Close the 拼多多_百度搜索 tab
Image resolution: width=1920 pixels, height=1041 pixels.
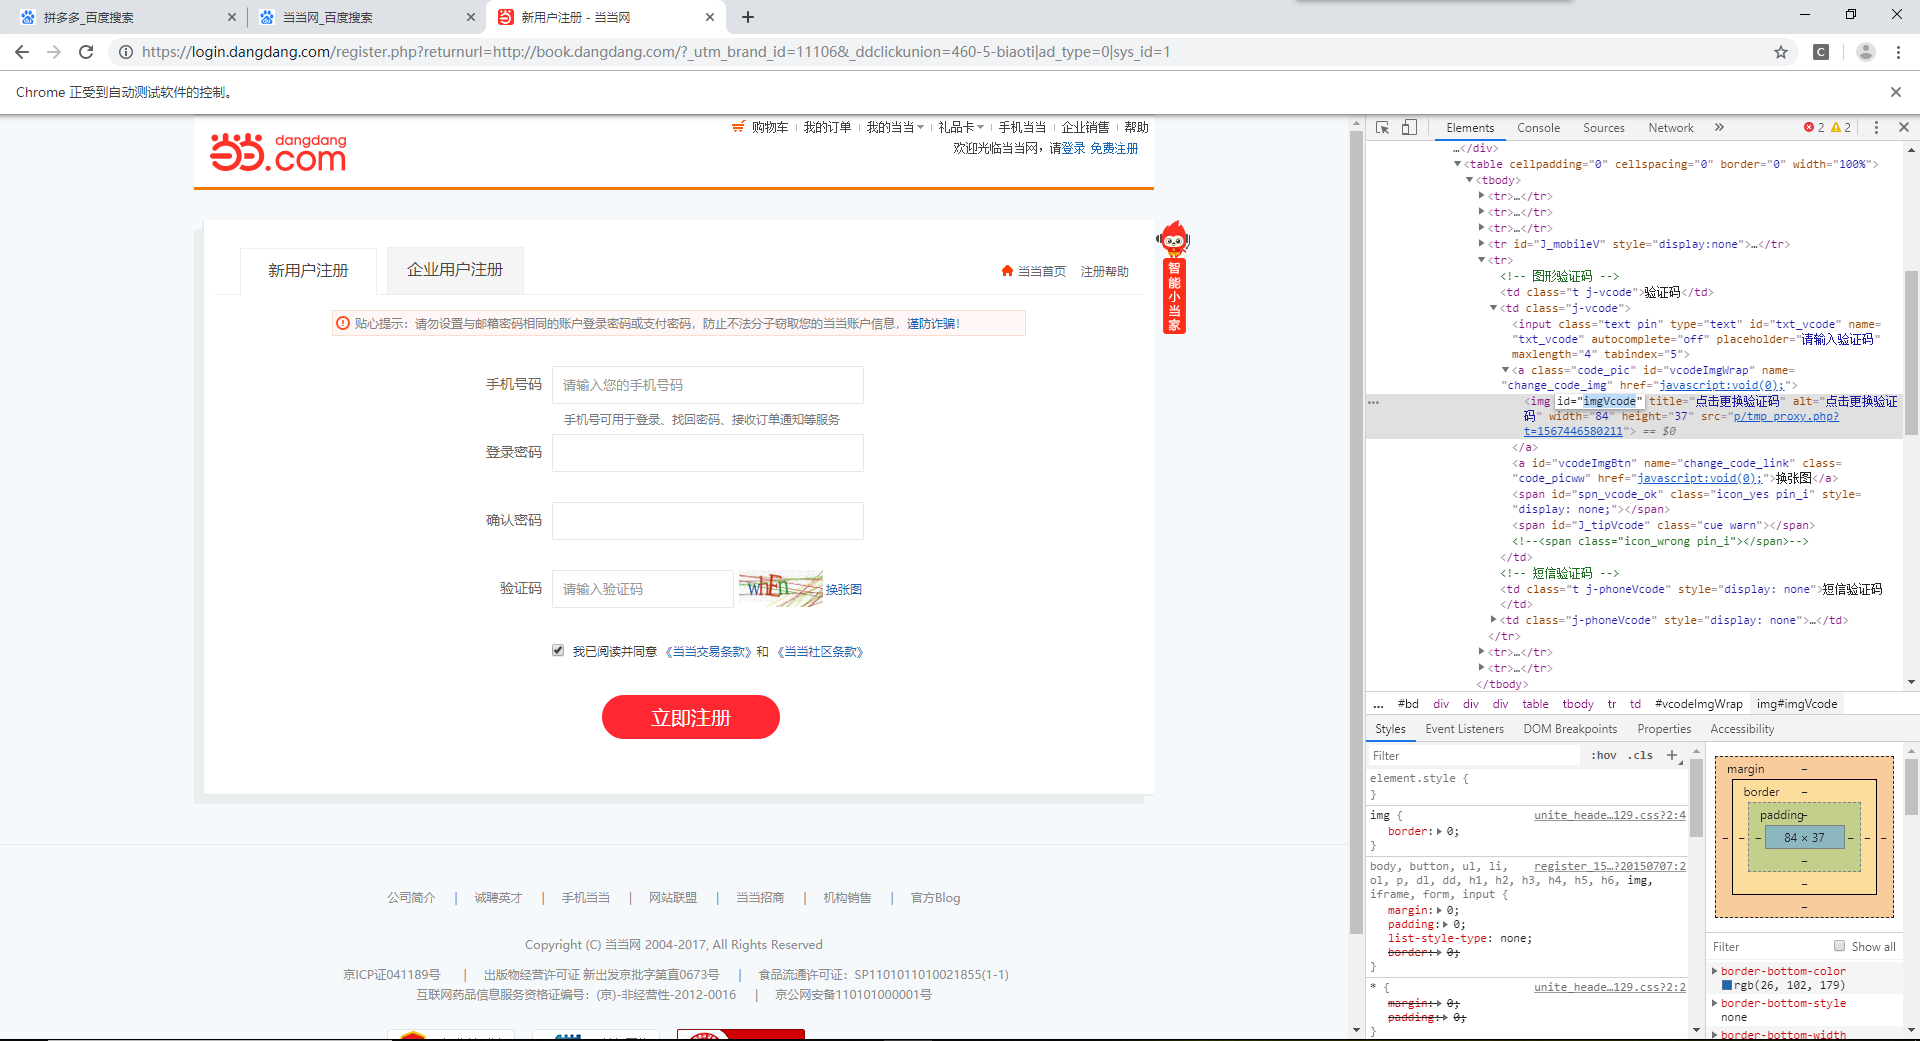point(232,17)
